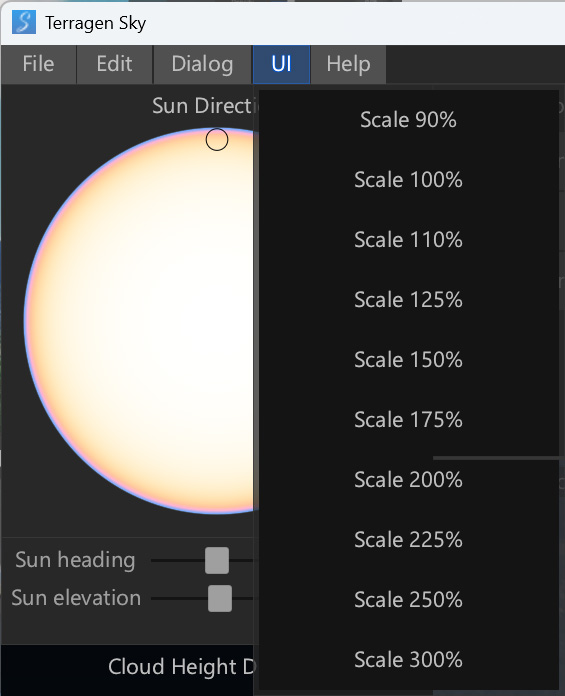
Task: Select Scale 175% menu item
Action: (x=408, y=419)
